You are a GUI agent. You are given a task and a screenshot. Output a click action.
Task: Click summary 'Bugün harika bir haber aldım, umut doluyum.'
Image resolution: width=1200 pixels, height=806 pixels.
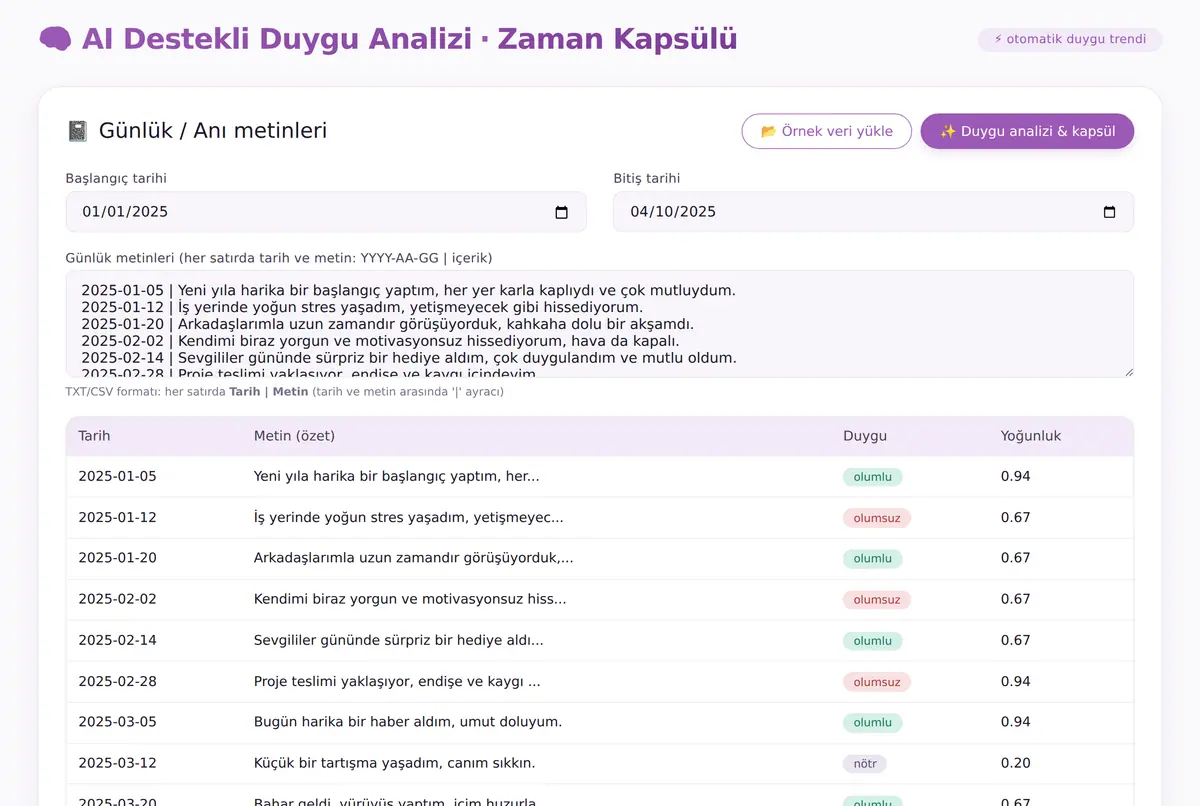[x=408, y=722]
